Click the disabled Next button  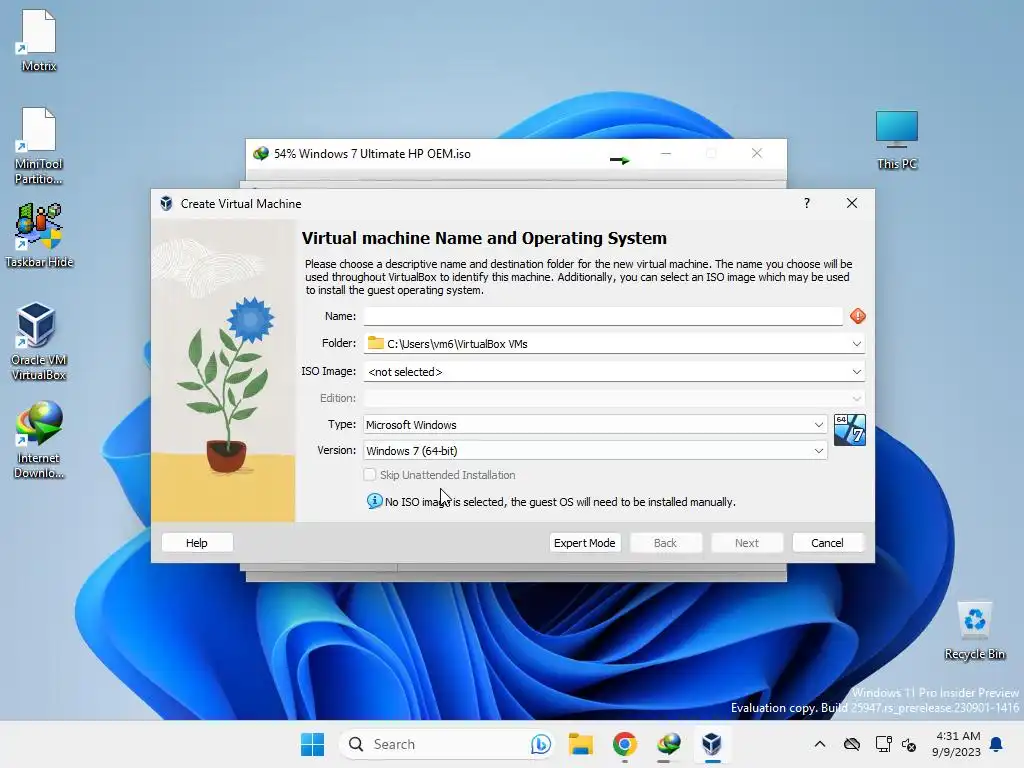[746, 543]
